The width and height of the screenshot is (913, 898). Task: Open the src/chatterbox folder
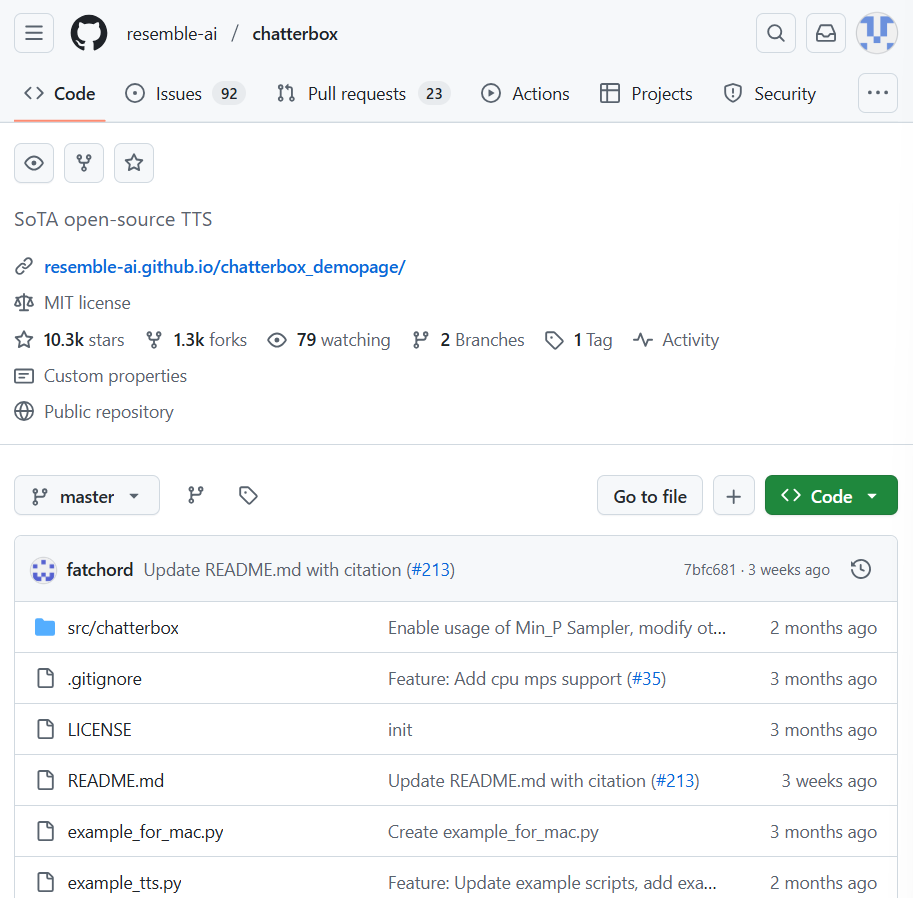[123, 628]
